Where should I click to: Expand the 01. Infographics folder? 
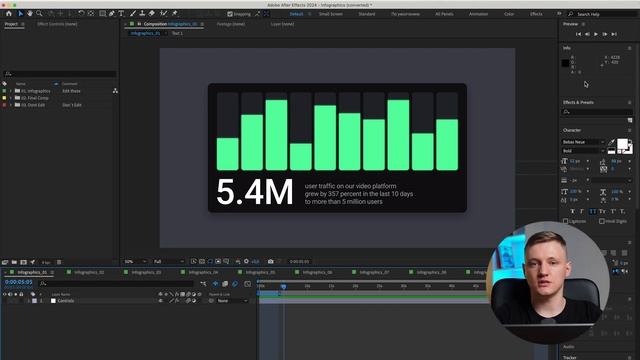coord(11,91)
